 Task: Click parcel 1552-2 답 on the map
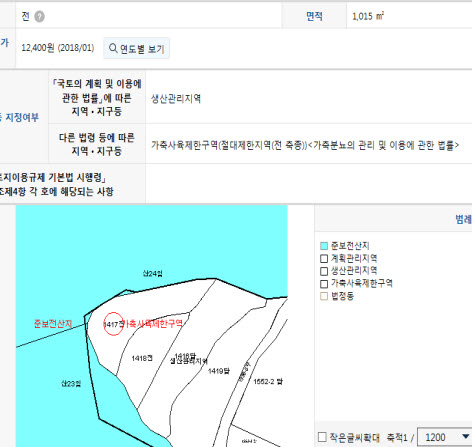[x=268, y=382]
